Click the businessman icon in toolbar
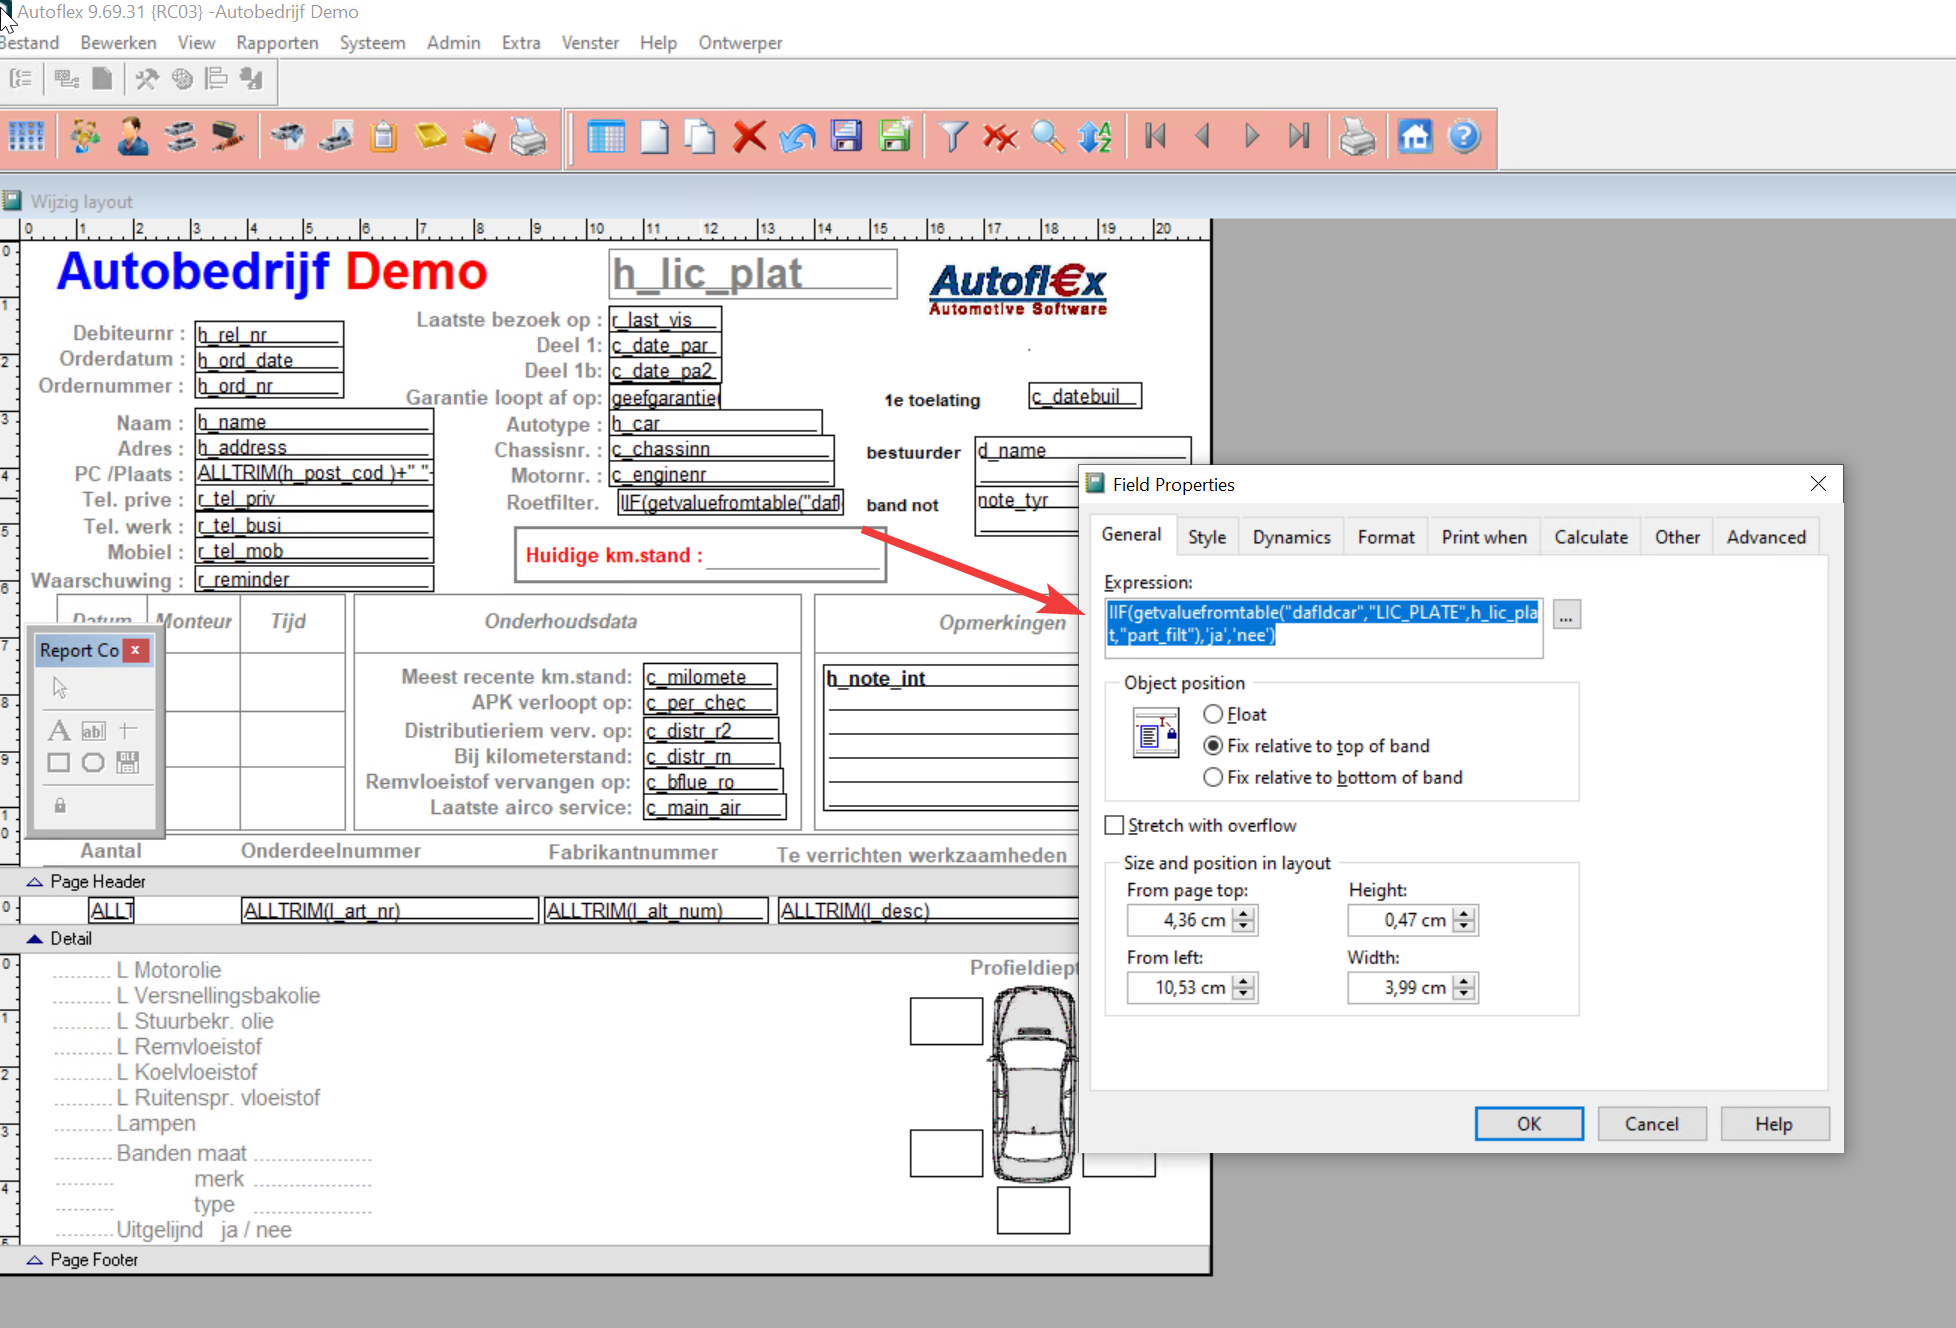This screenshot has width=1956, height=1328. click(x=132, y=136)
